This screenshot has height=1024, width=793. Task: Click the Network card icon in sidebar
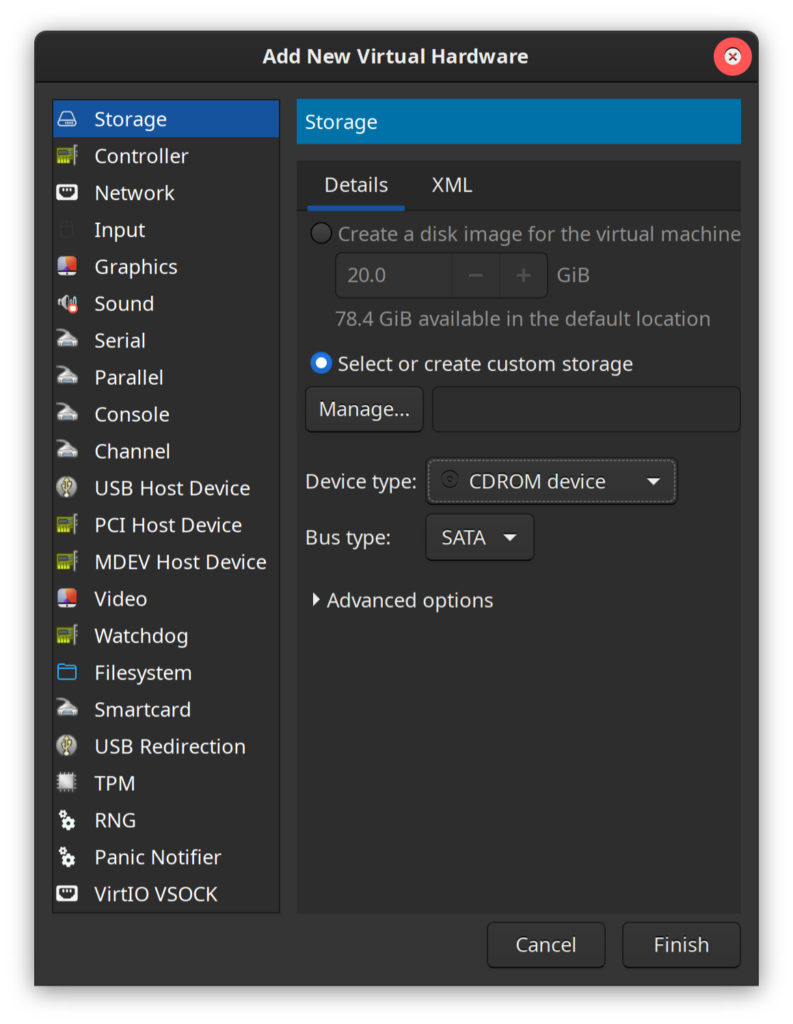pos(67,193)
